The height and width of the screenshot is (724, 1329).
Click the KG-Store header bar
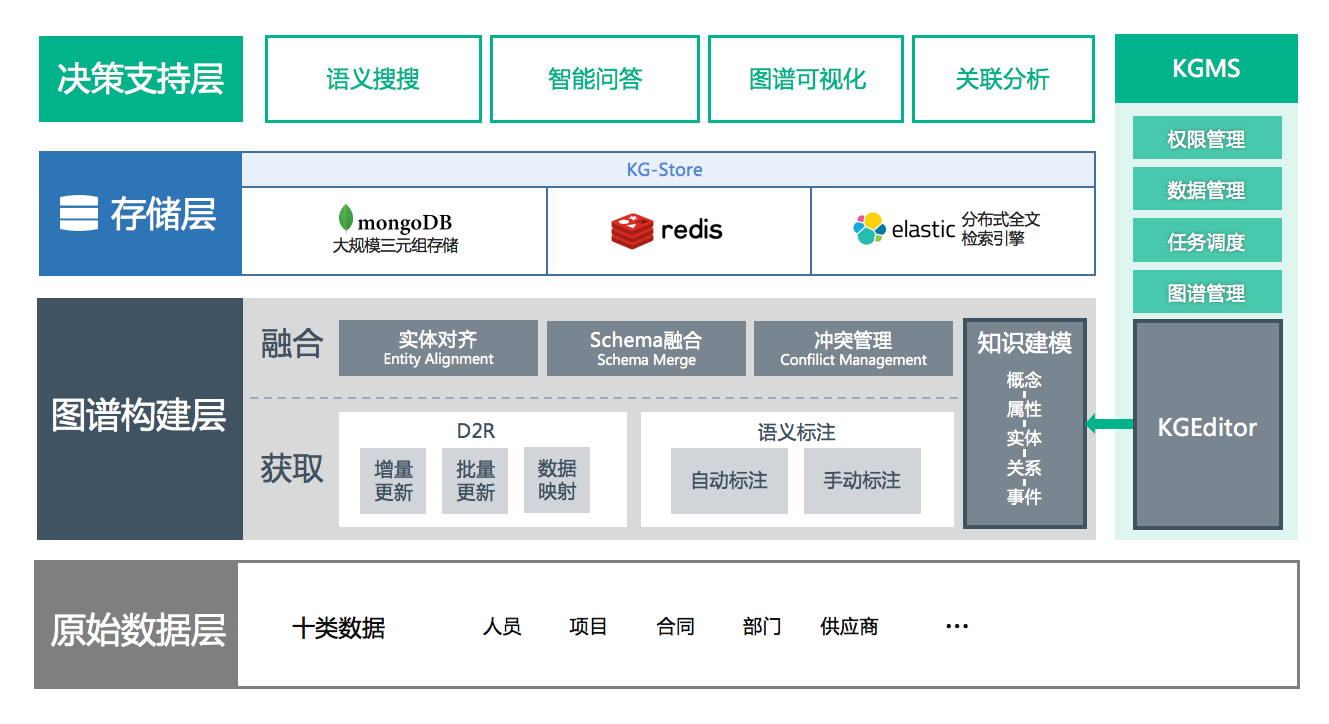coord(668,170)
